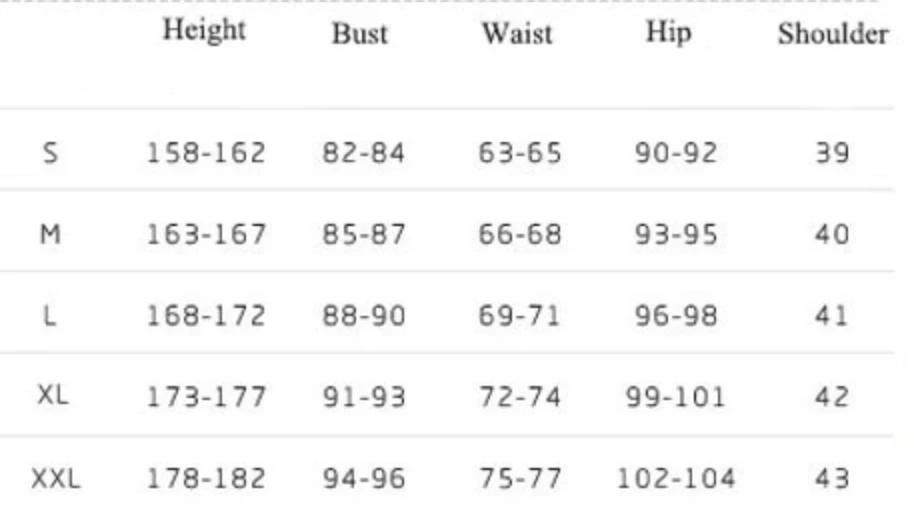The height and width of the screenshot is (520, 914).
Task: Click the S size row label
Action: 51,153
